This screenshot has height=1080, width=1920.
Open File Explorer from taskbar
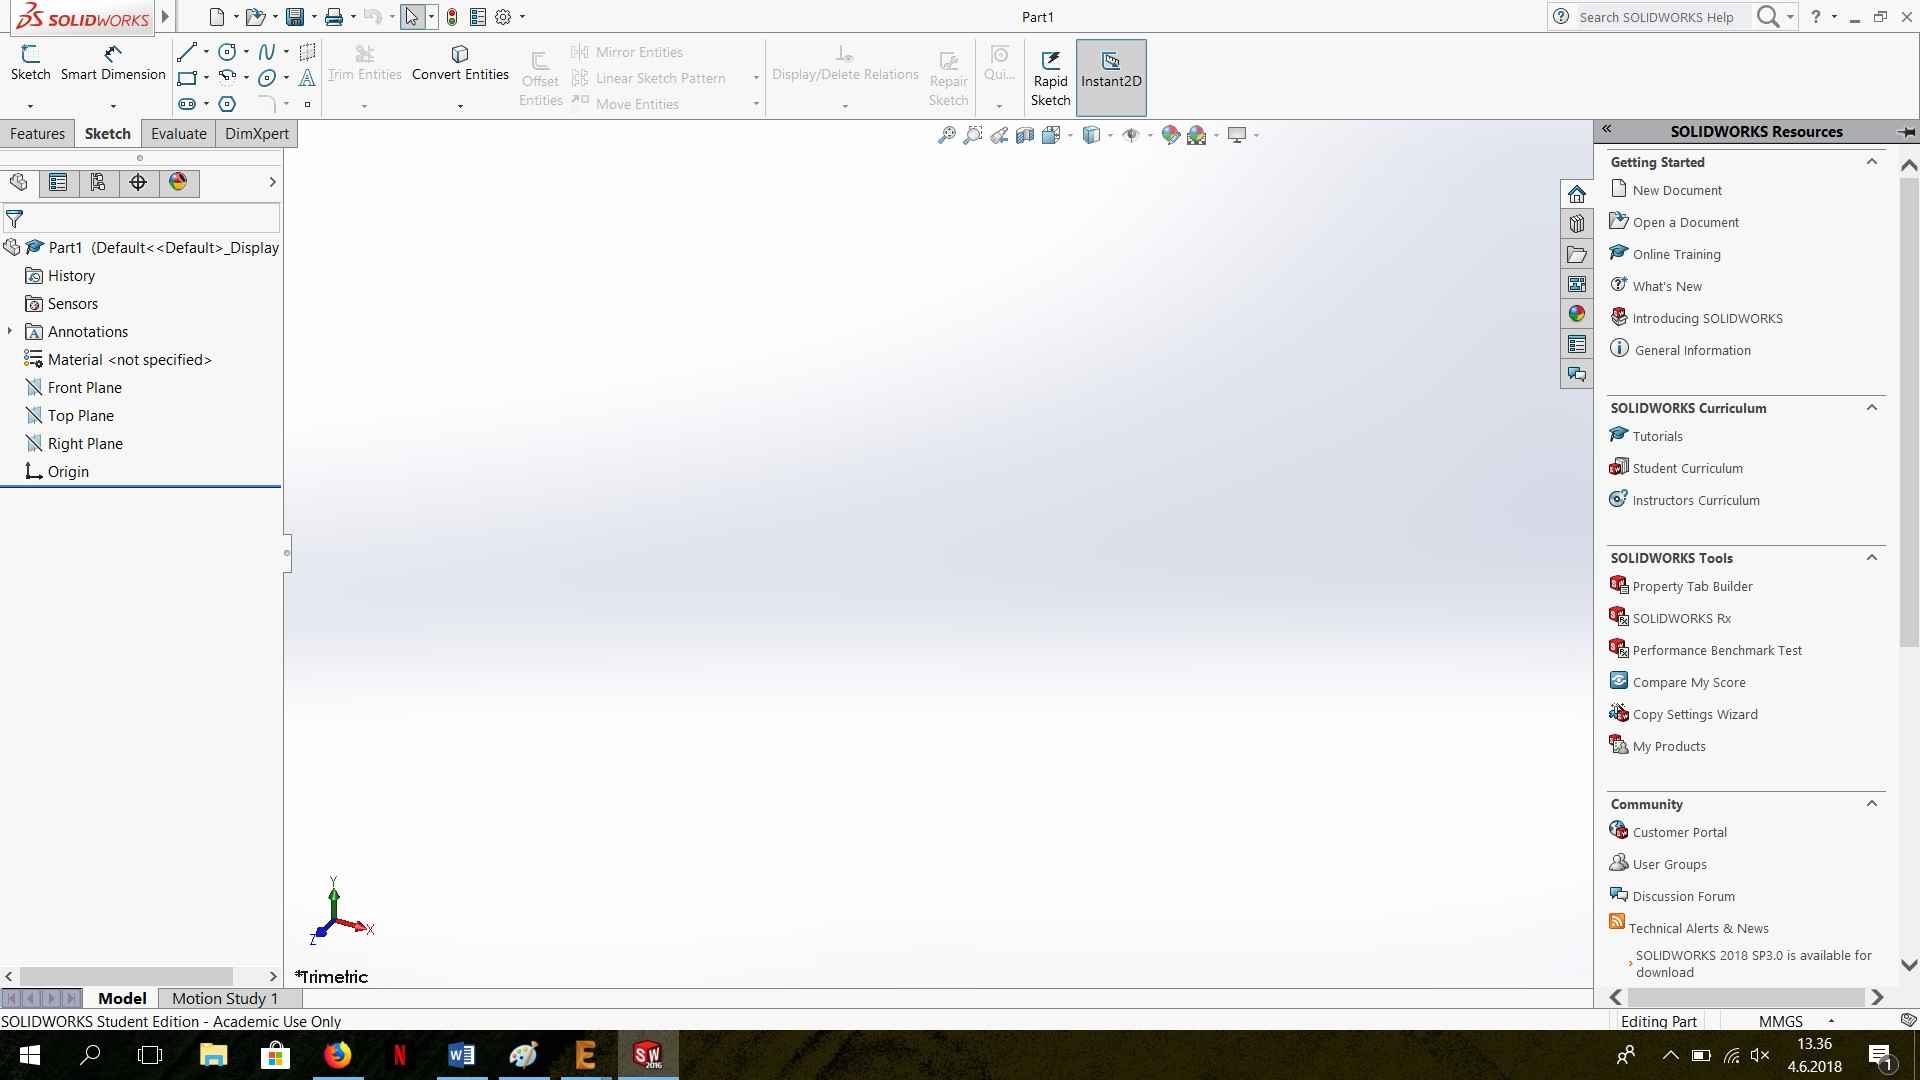(x=214, y=1055)
